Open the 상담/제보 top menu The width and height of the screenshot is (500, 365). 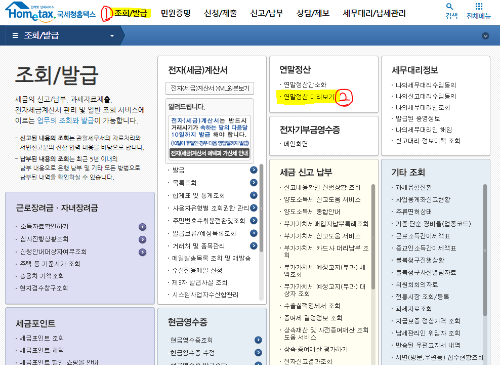click(x=313, y=13)
